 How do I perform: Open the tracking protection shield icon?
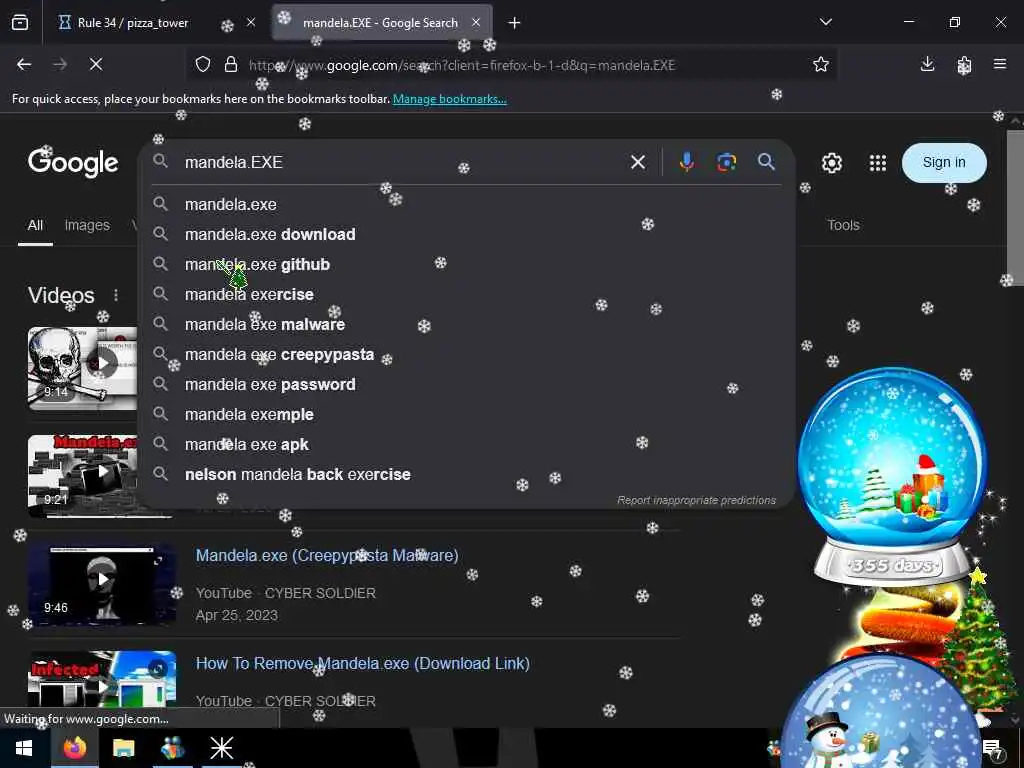pos(203,65)
